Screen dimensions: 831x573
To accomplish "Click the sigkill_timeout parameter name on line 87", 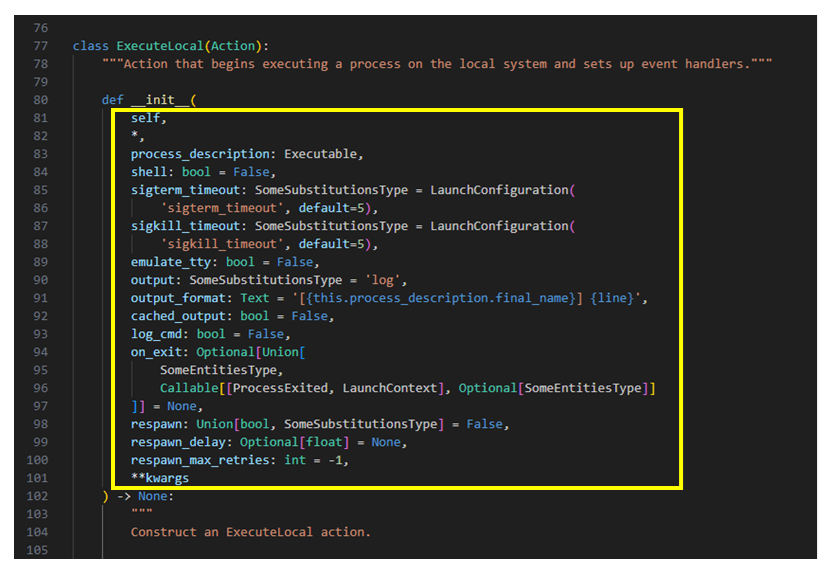I will [x=185, y=226].
